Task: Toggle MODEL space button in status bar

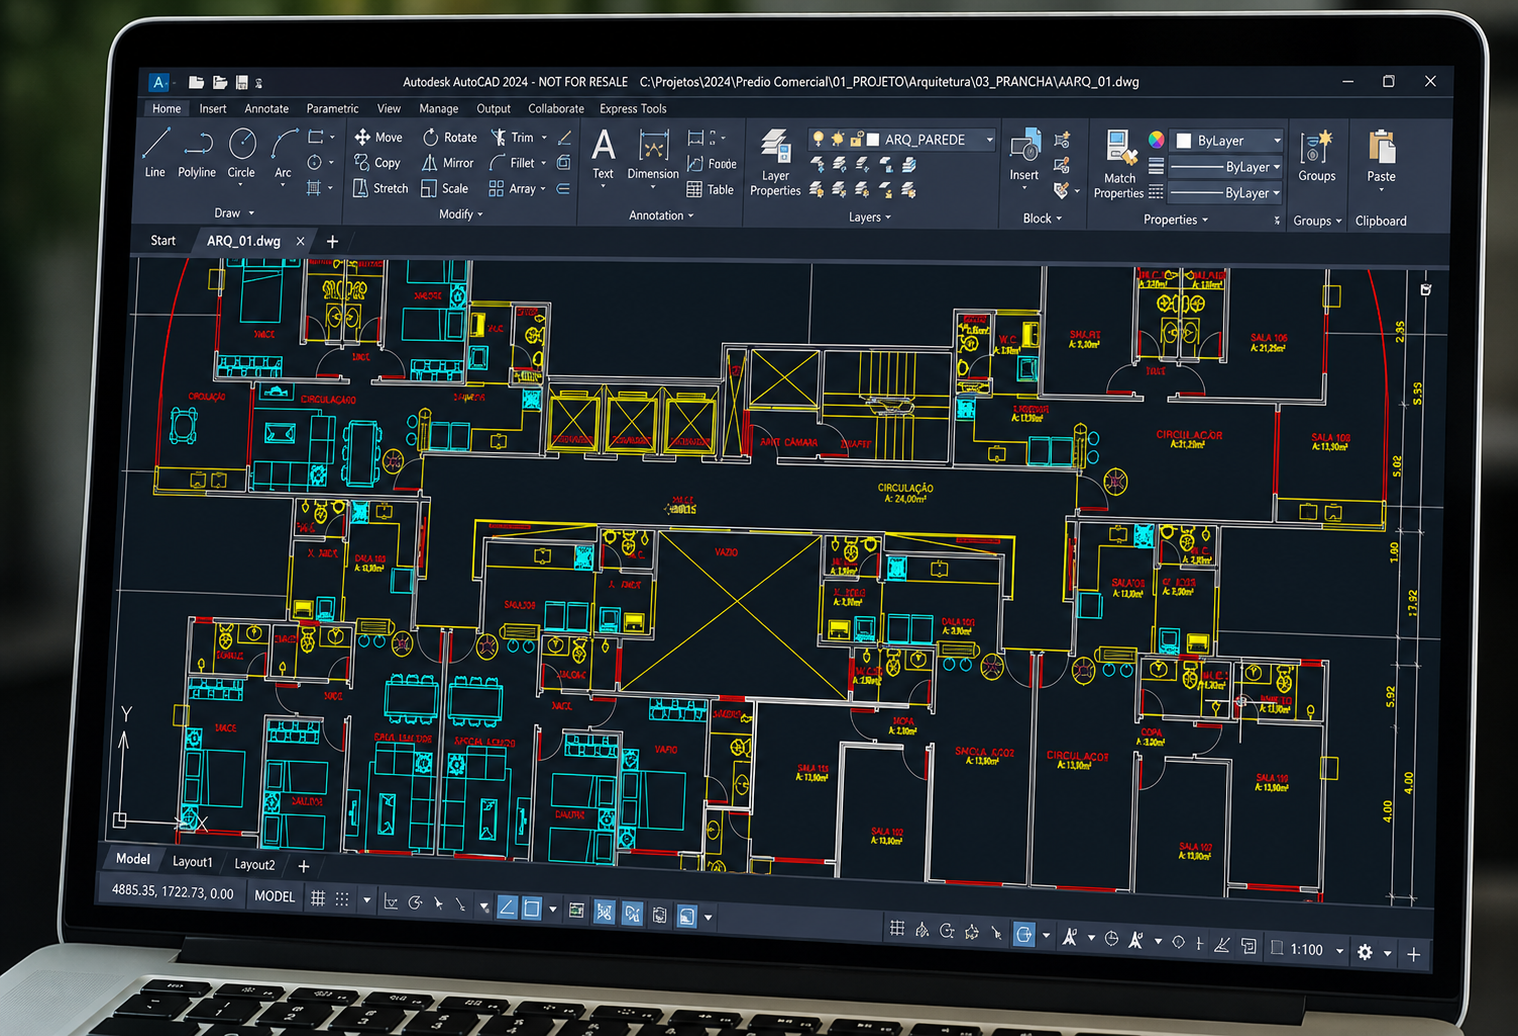Action: click(x=274, y=896)
